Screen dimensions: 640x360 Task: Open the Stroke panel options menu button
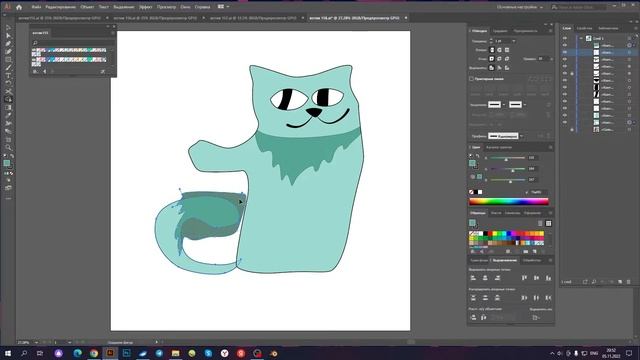click(550, 31)
